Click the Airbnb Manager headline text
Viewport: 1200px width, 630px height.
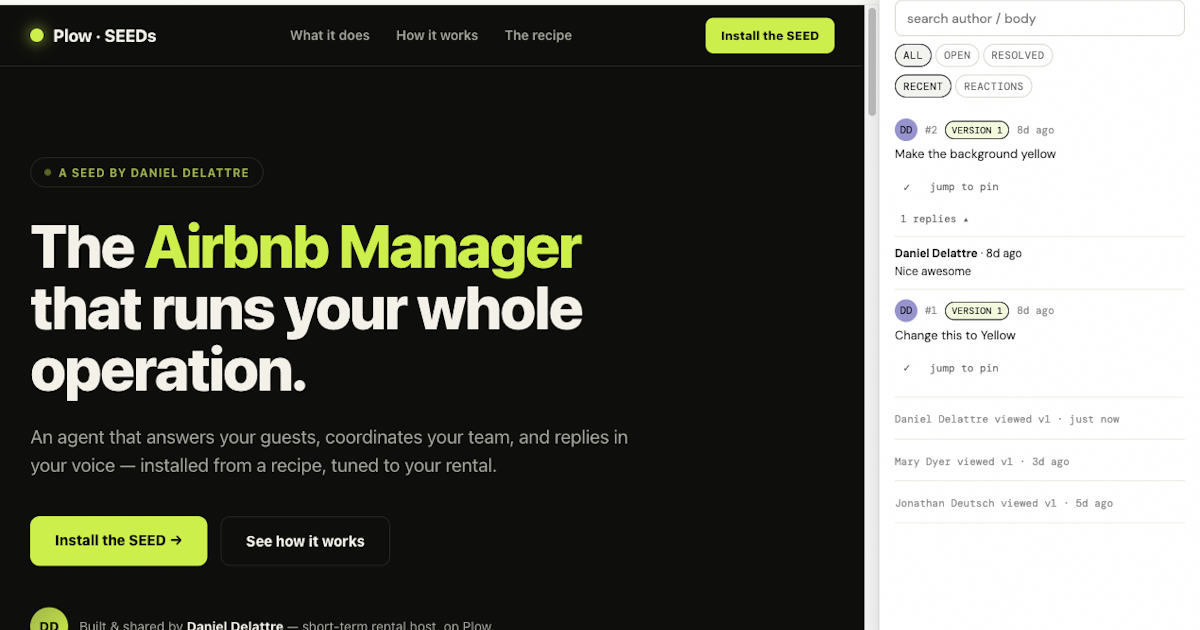[363, 247]
